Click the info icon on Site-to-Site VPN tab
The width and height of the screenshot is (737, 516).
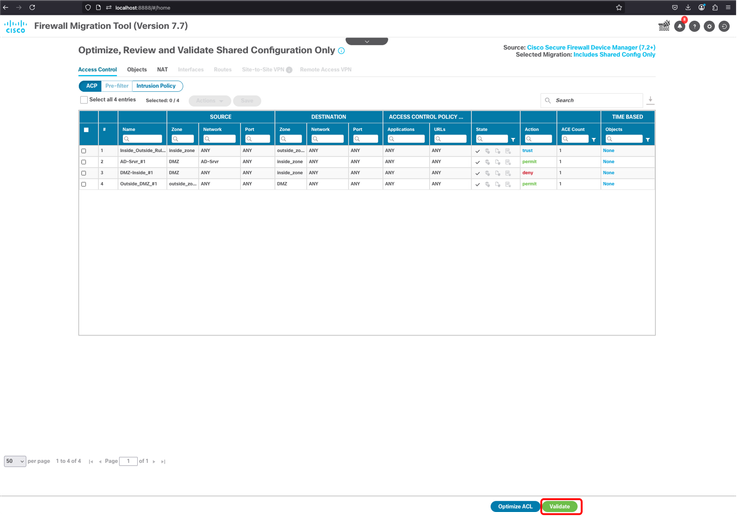click(289, 70)
